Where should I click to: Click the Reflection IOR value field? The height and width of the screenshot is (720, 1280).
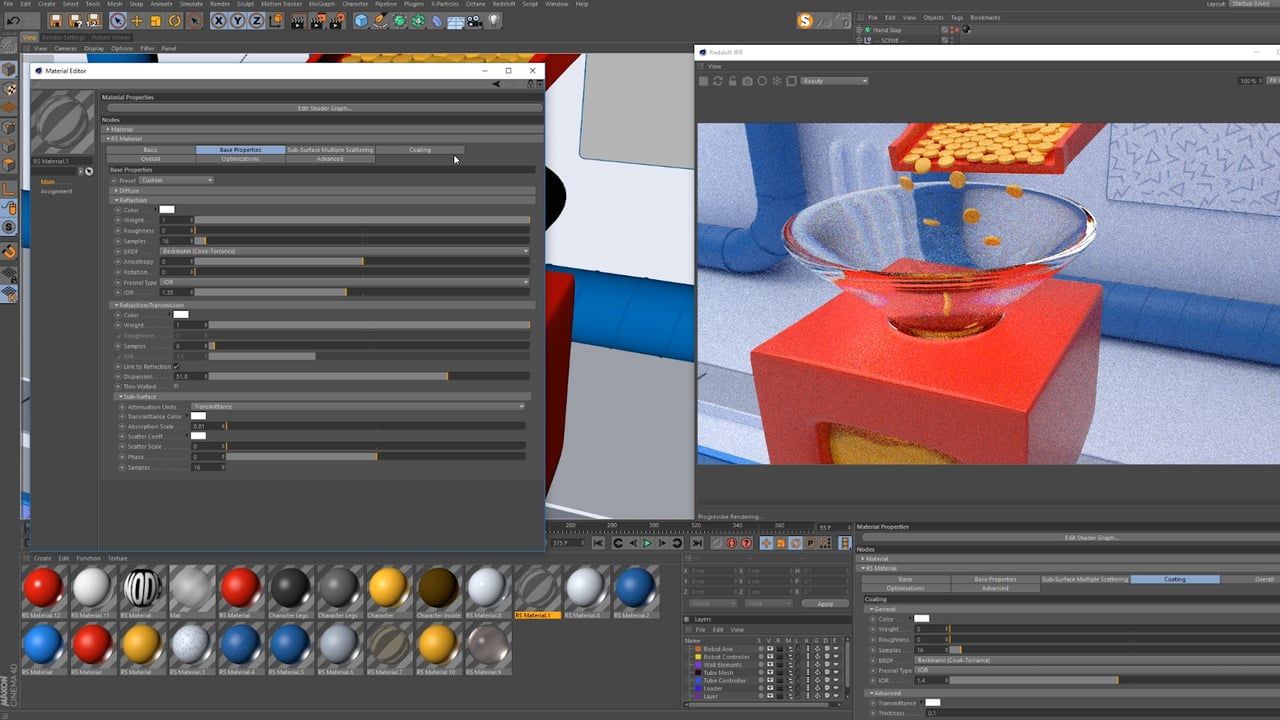[x=176, y=293]
